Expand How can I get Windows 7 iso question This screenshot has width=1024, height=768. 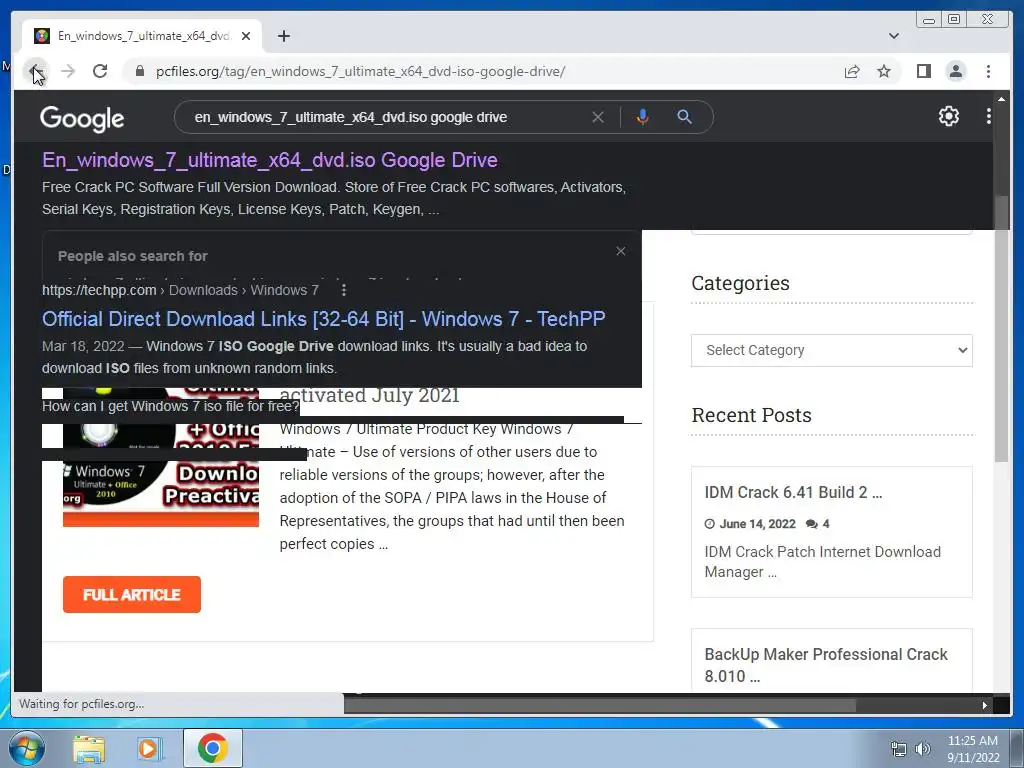coord(170,406)
